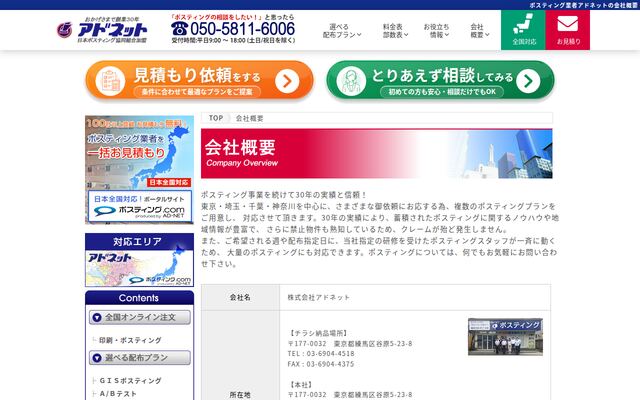The image size is (640, 400).
Task: Click the とりあえず相談してみる green button
Action: click(440, 80)
